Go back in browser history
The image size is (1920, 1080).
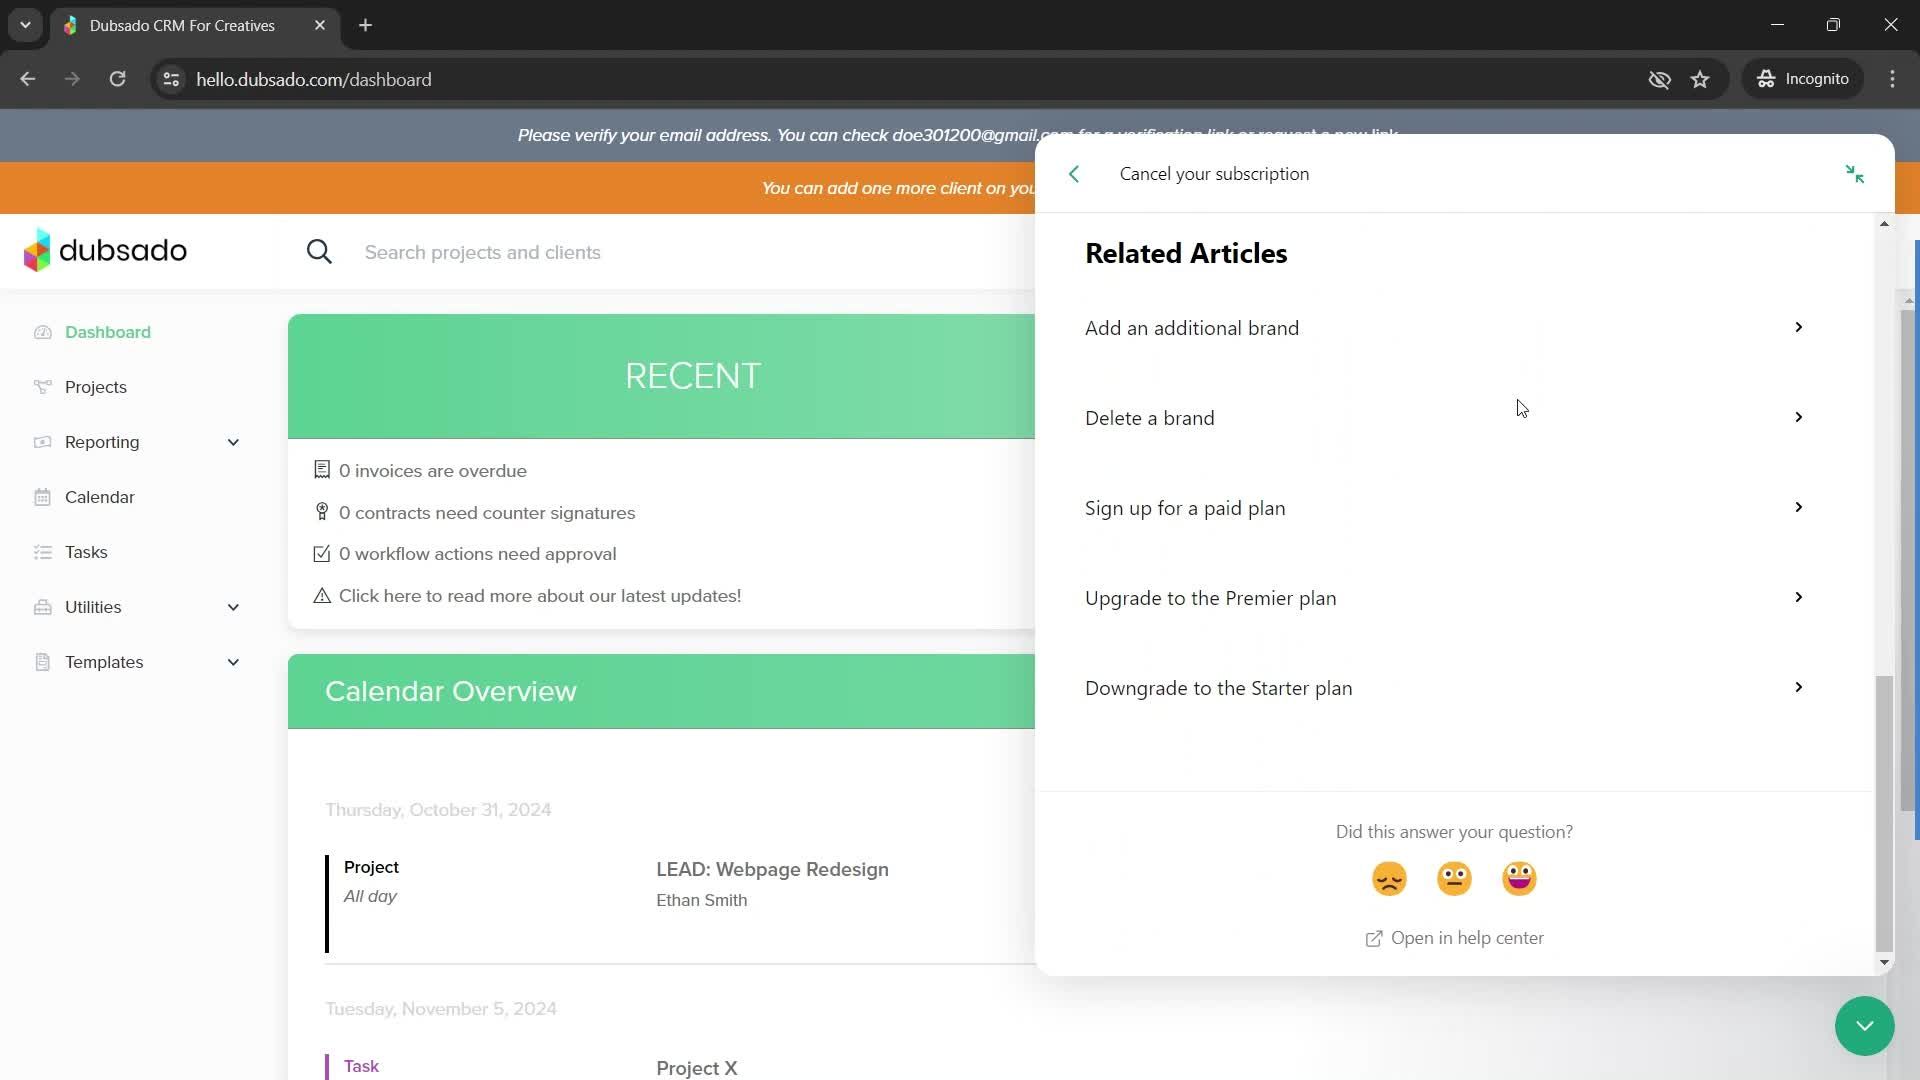point(28,79)
